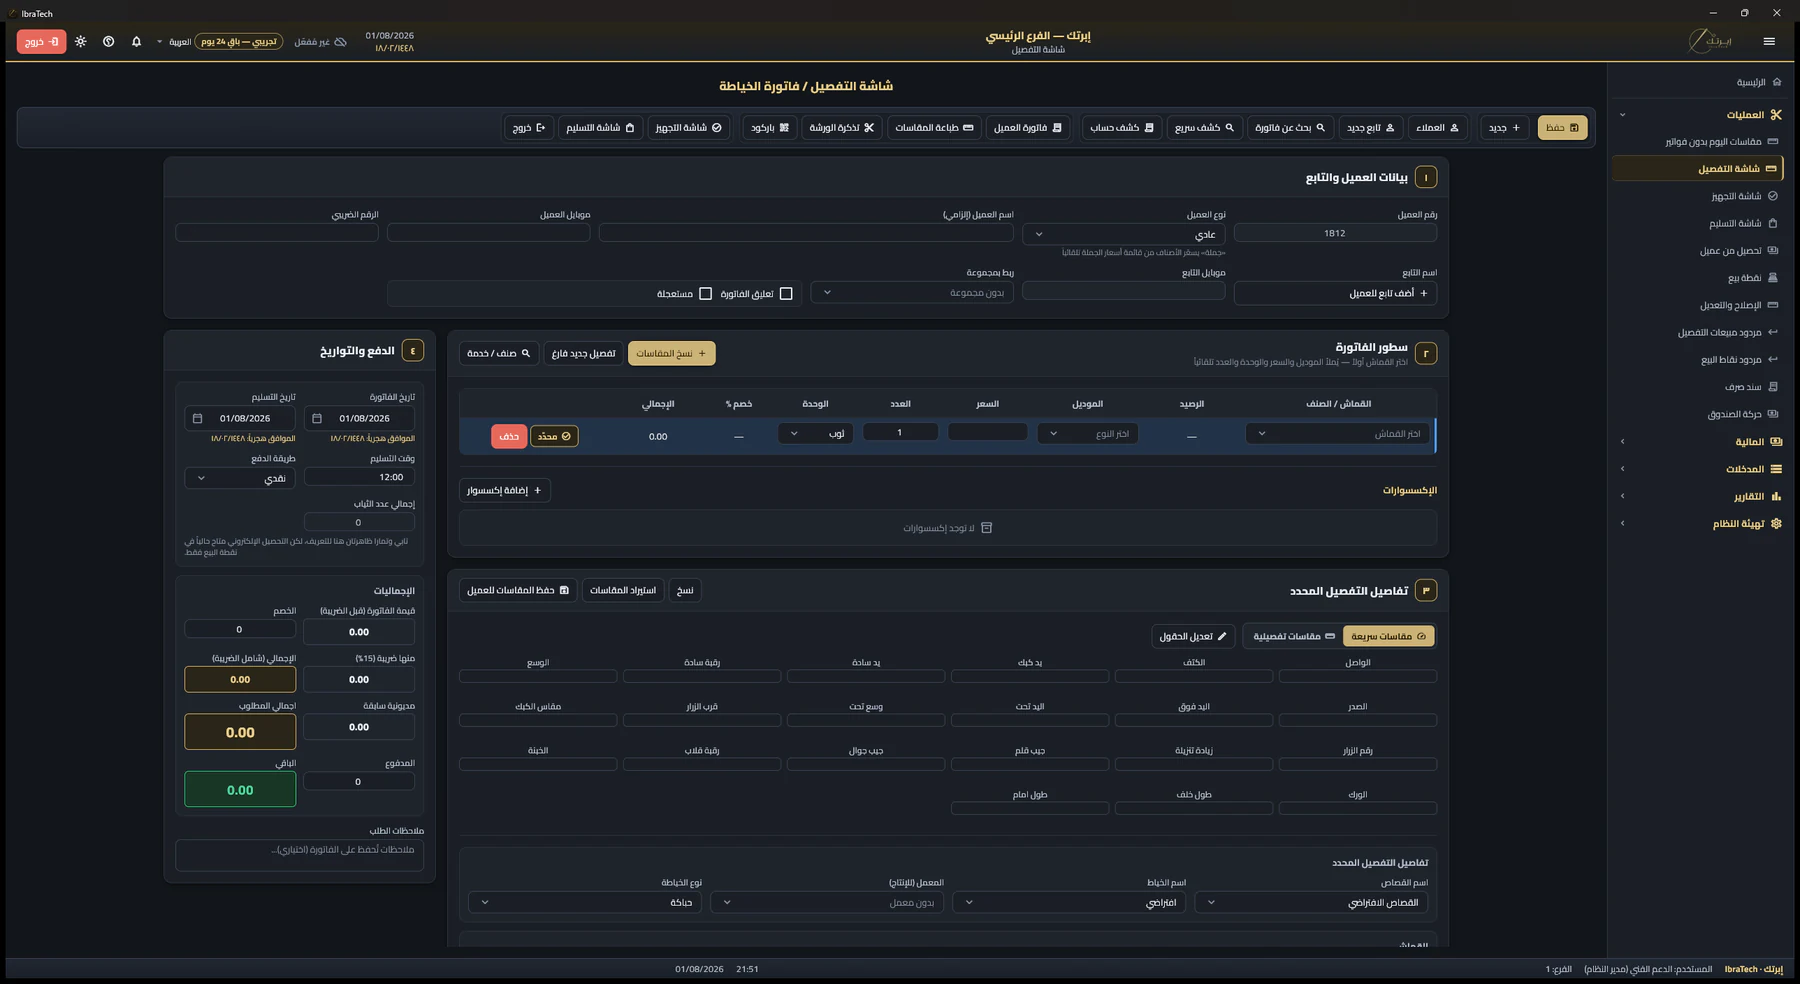Check the مستعجلة (urgent) checkbox
1800x984 pixels.
click(706, 294)
